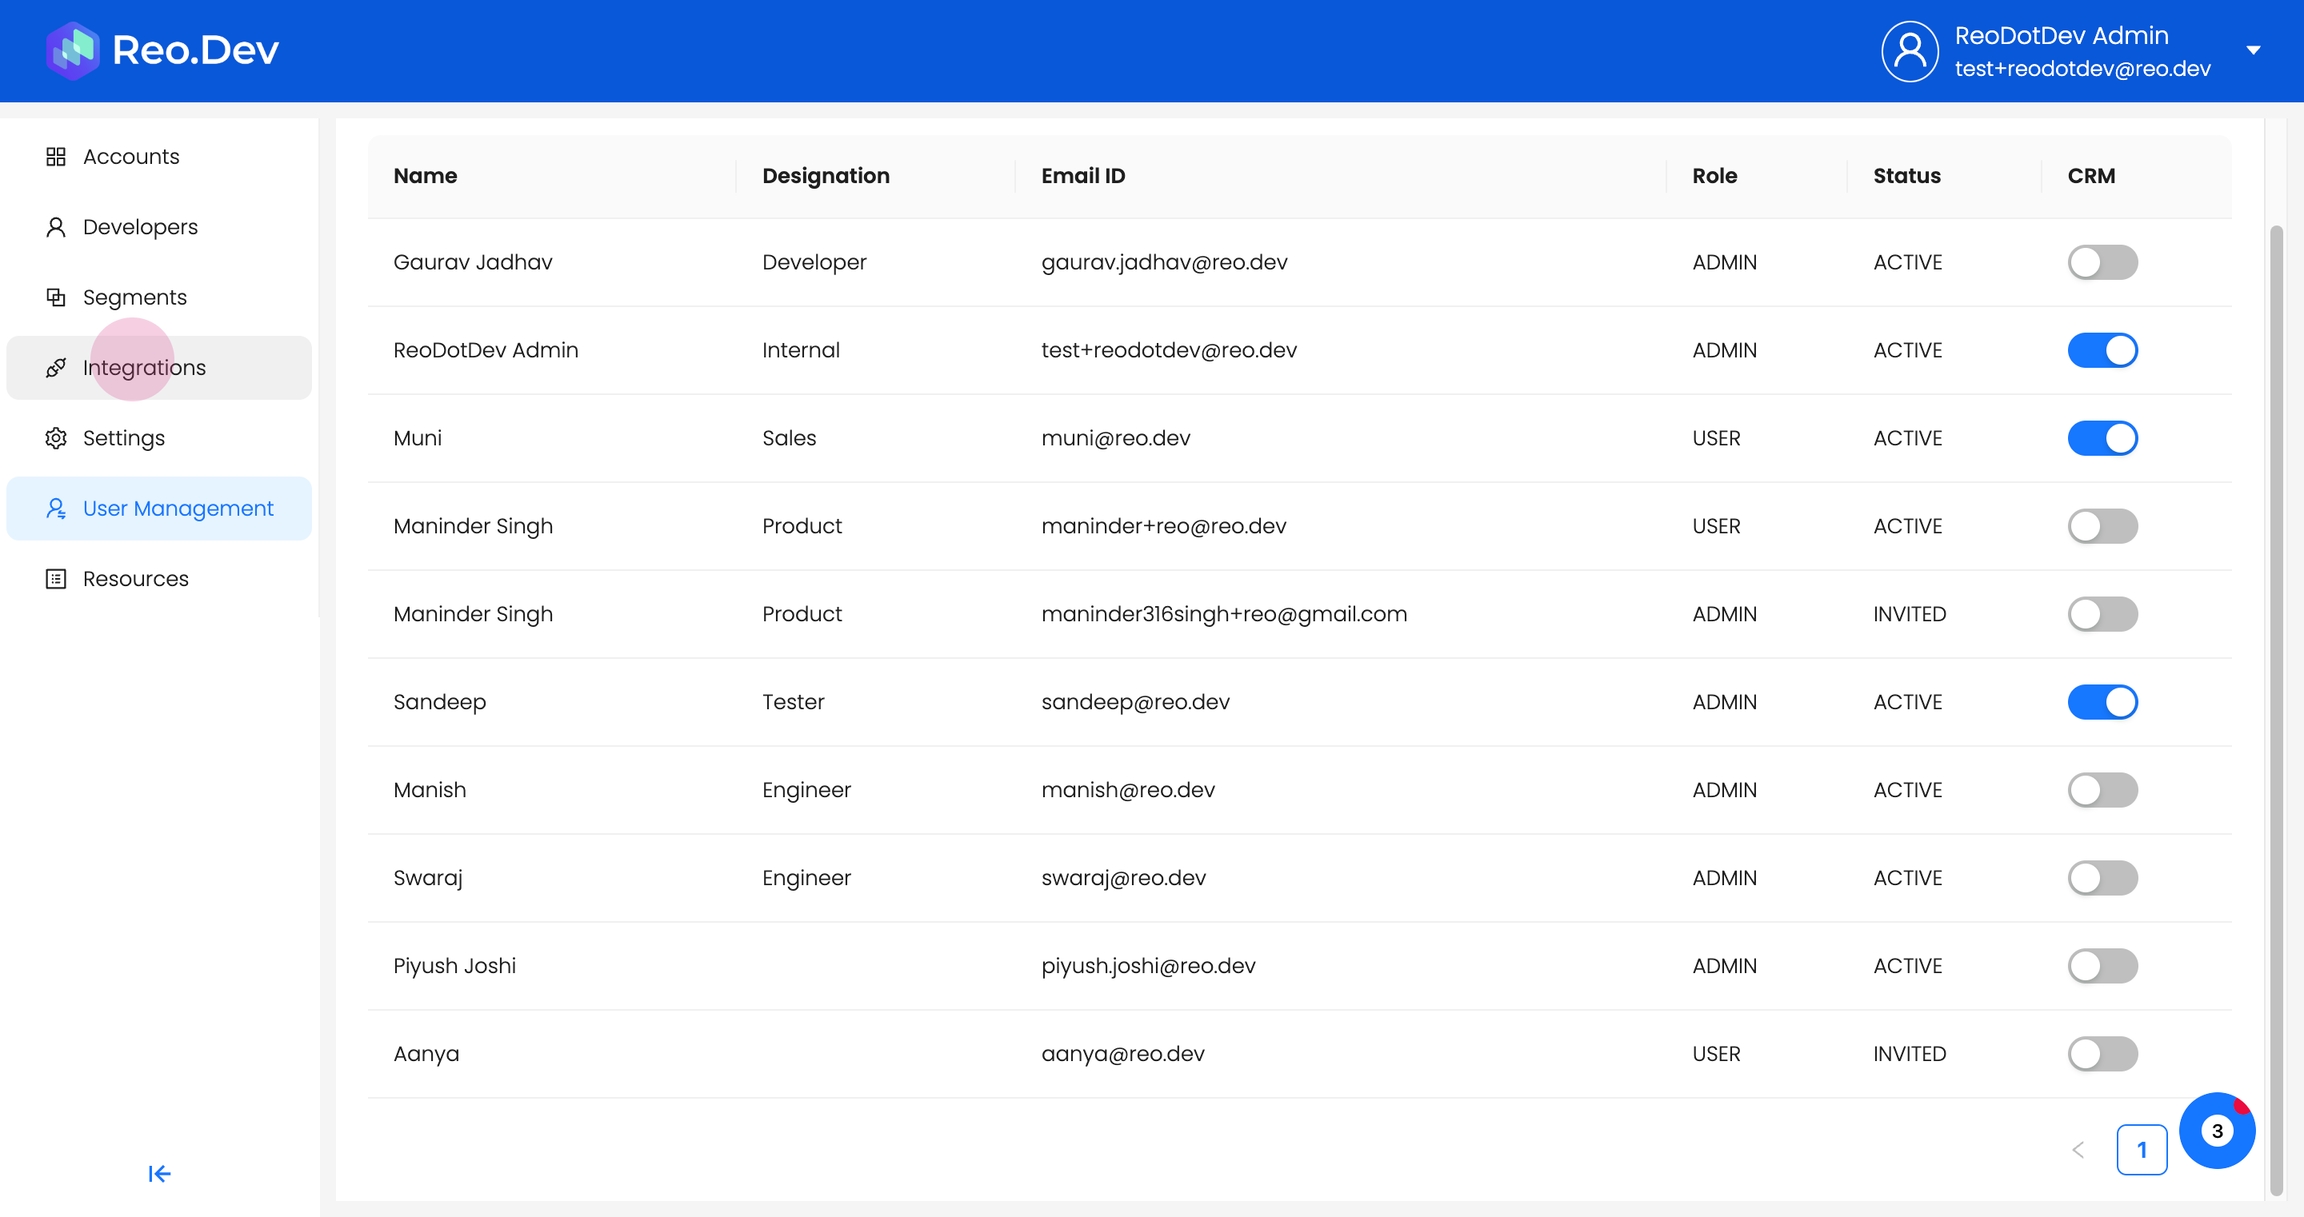Expand the ReoDotDev Admin account dropdown

2253,50
